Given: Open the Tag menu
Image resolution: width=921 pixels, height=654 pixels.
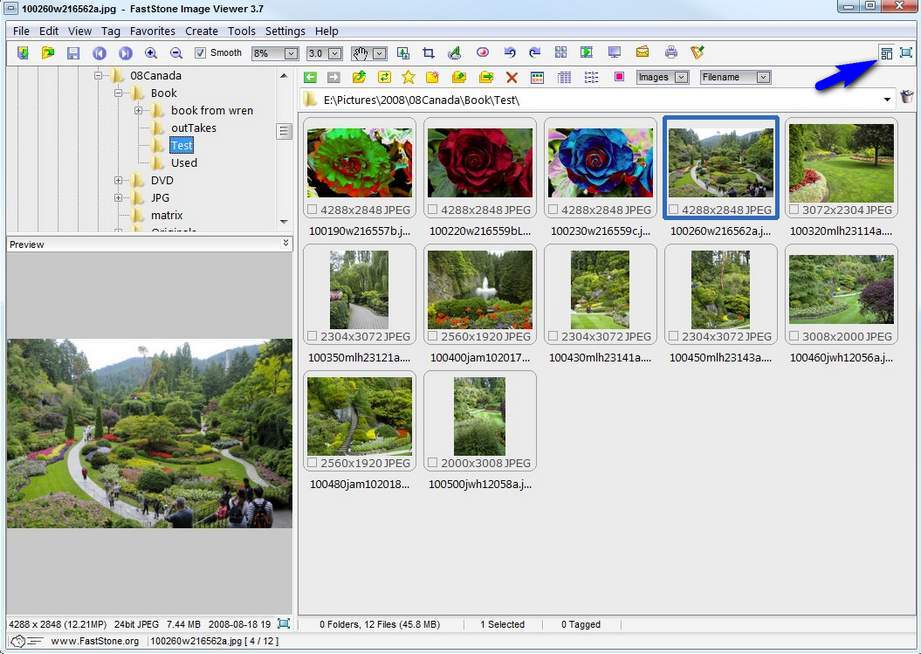Looking at the screenshot, I should coord(110,31).
